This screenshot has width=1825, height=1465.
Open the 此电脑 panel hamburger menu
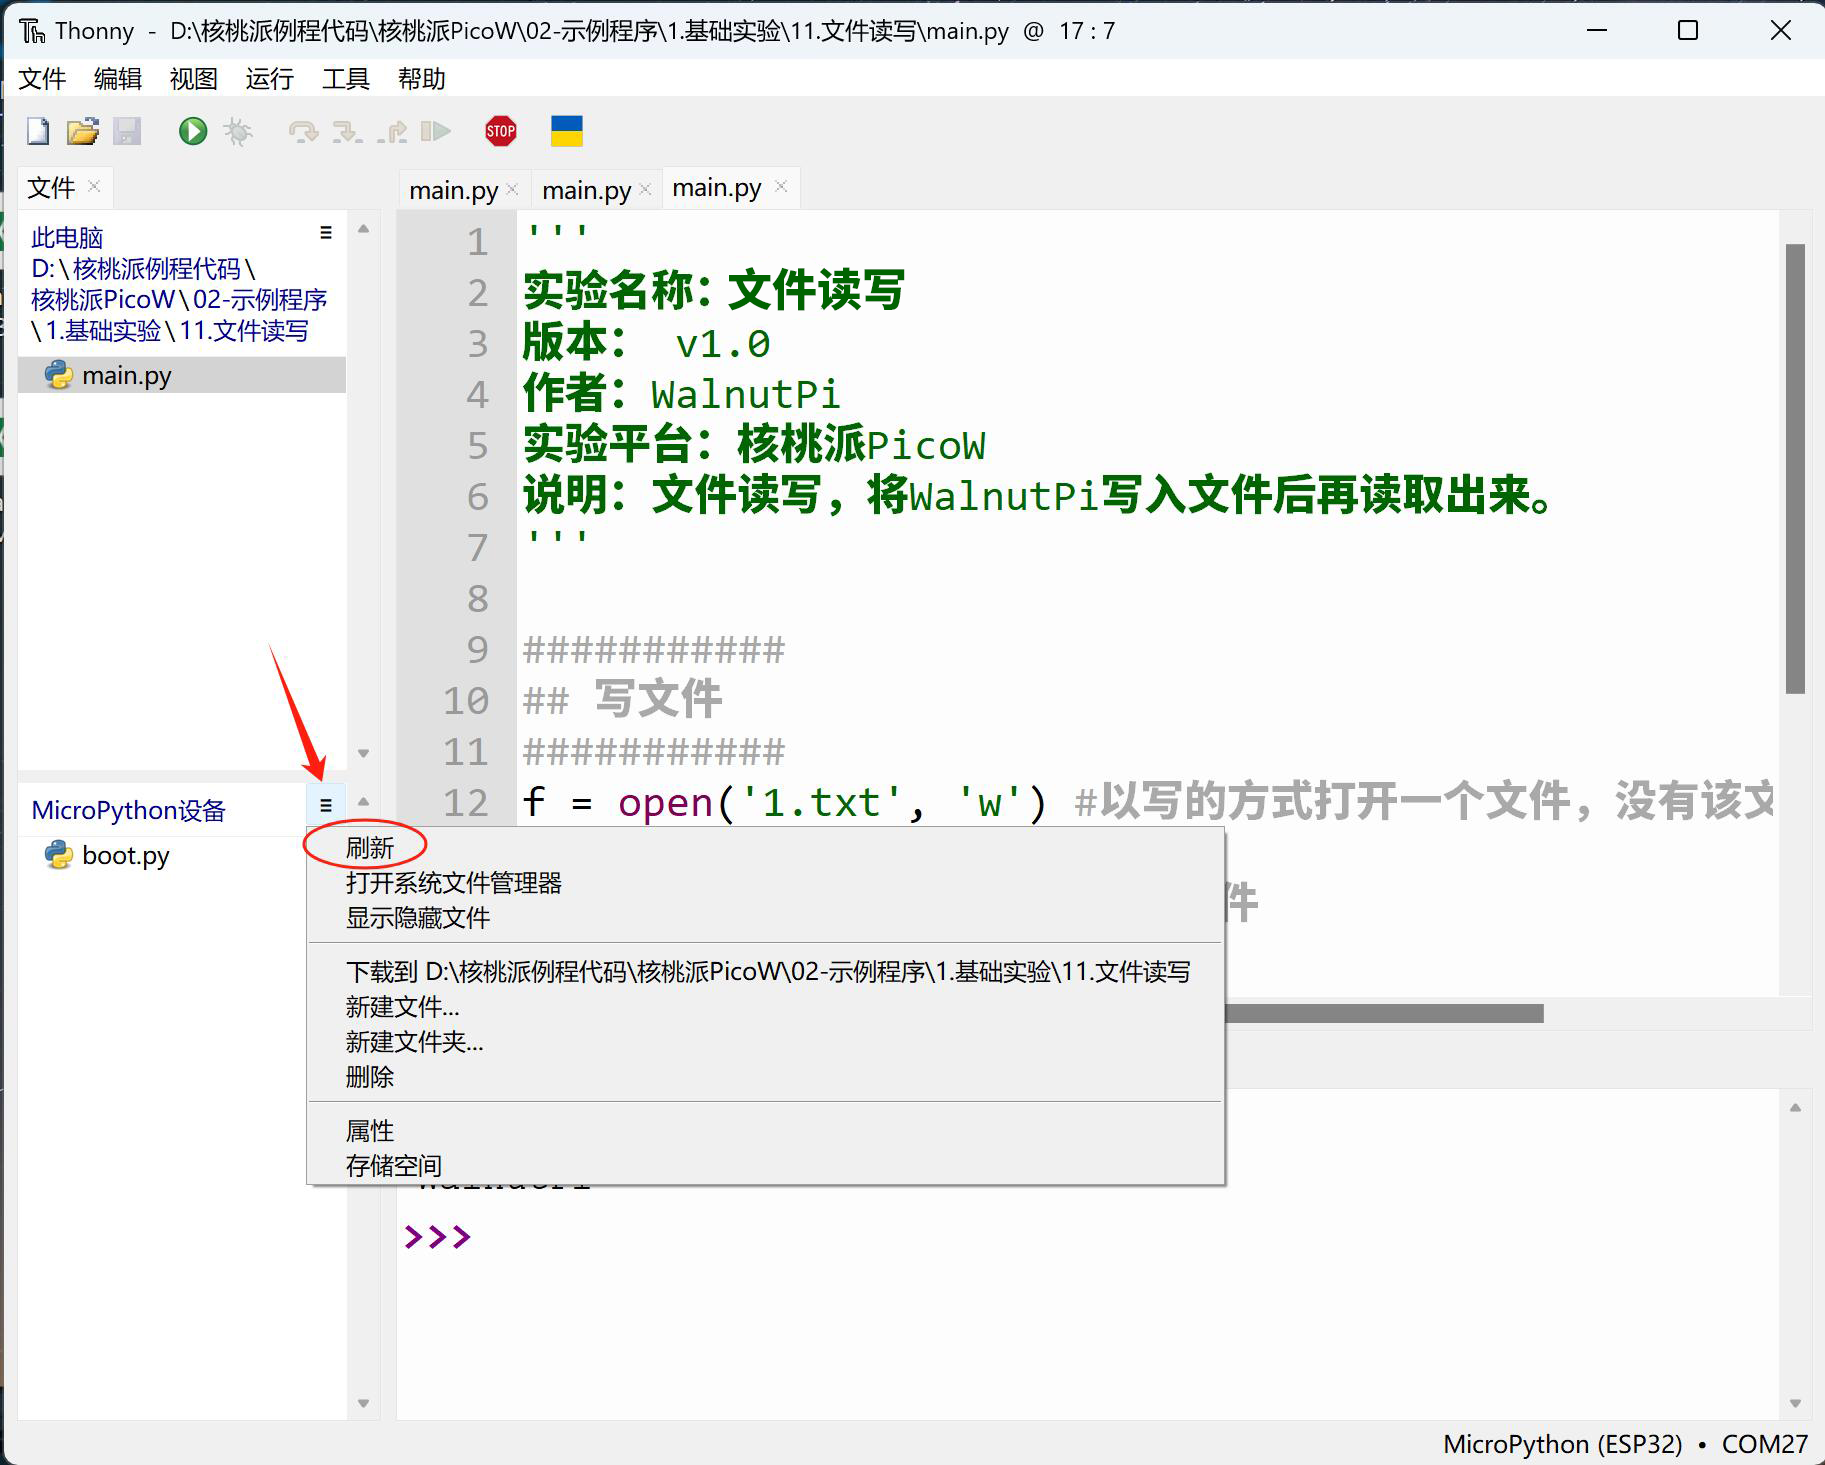325,233
